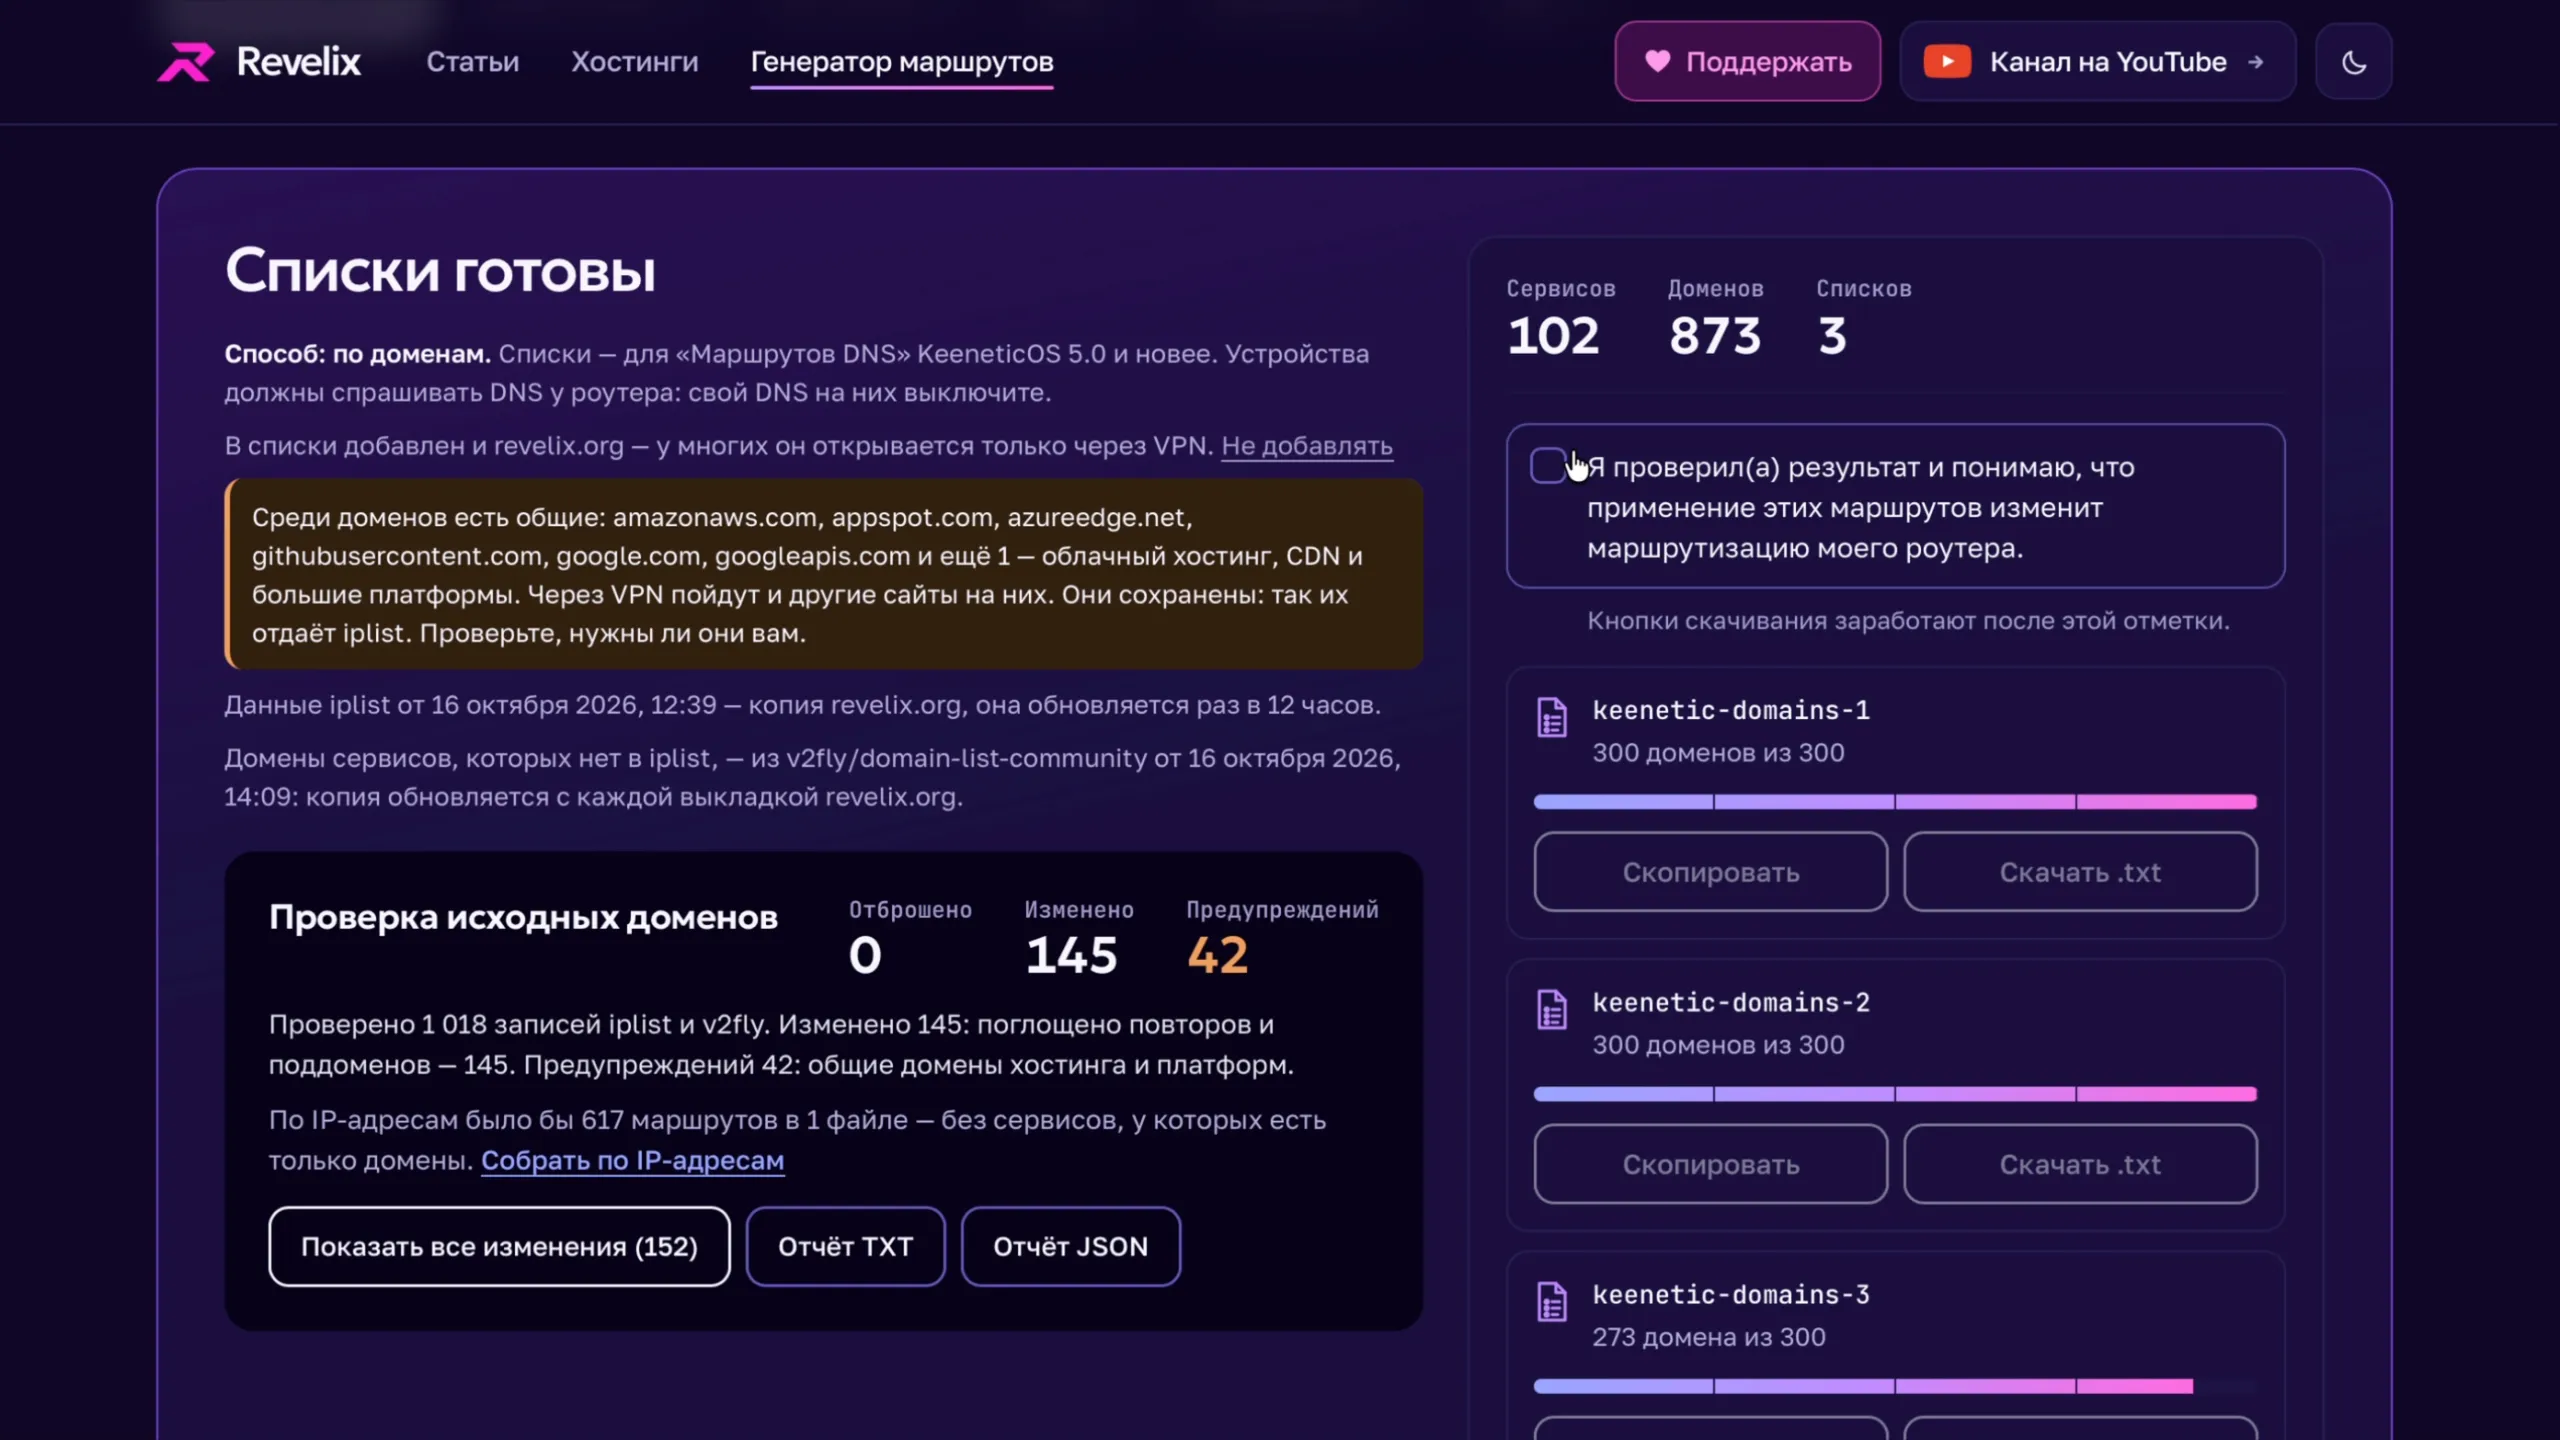Click the Не добавлять link

coord(1306,446)
